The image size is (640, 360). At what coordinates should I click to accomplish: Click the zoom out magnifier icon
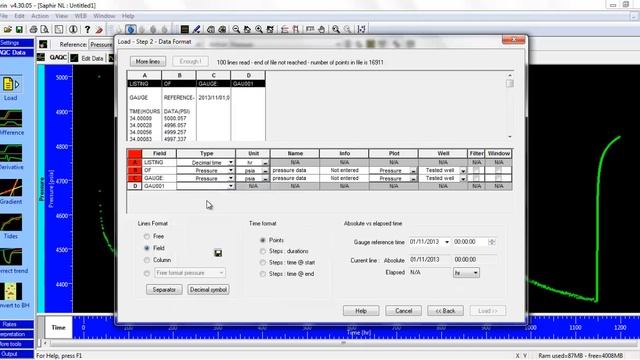(x=236, y=29)
